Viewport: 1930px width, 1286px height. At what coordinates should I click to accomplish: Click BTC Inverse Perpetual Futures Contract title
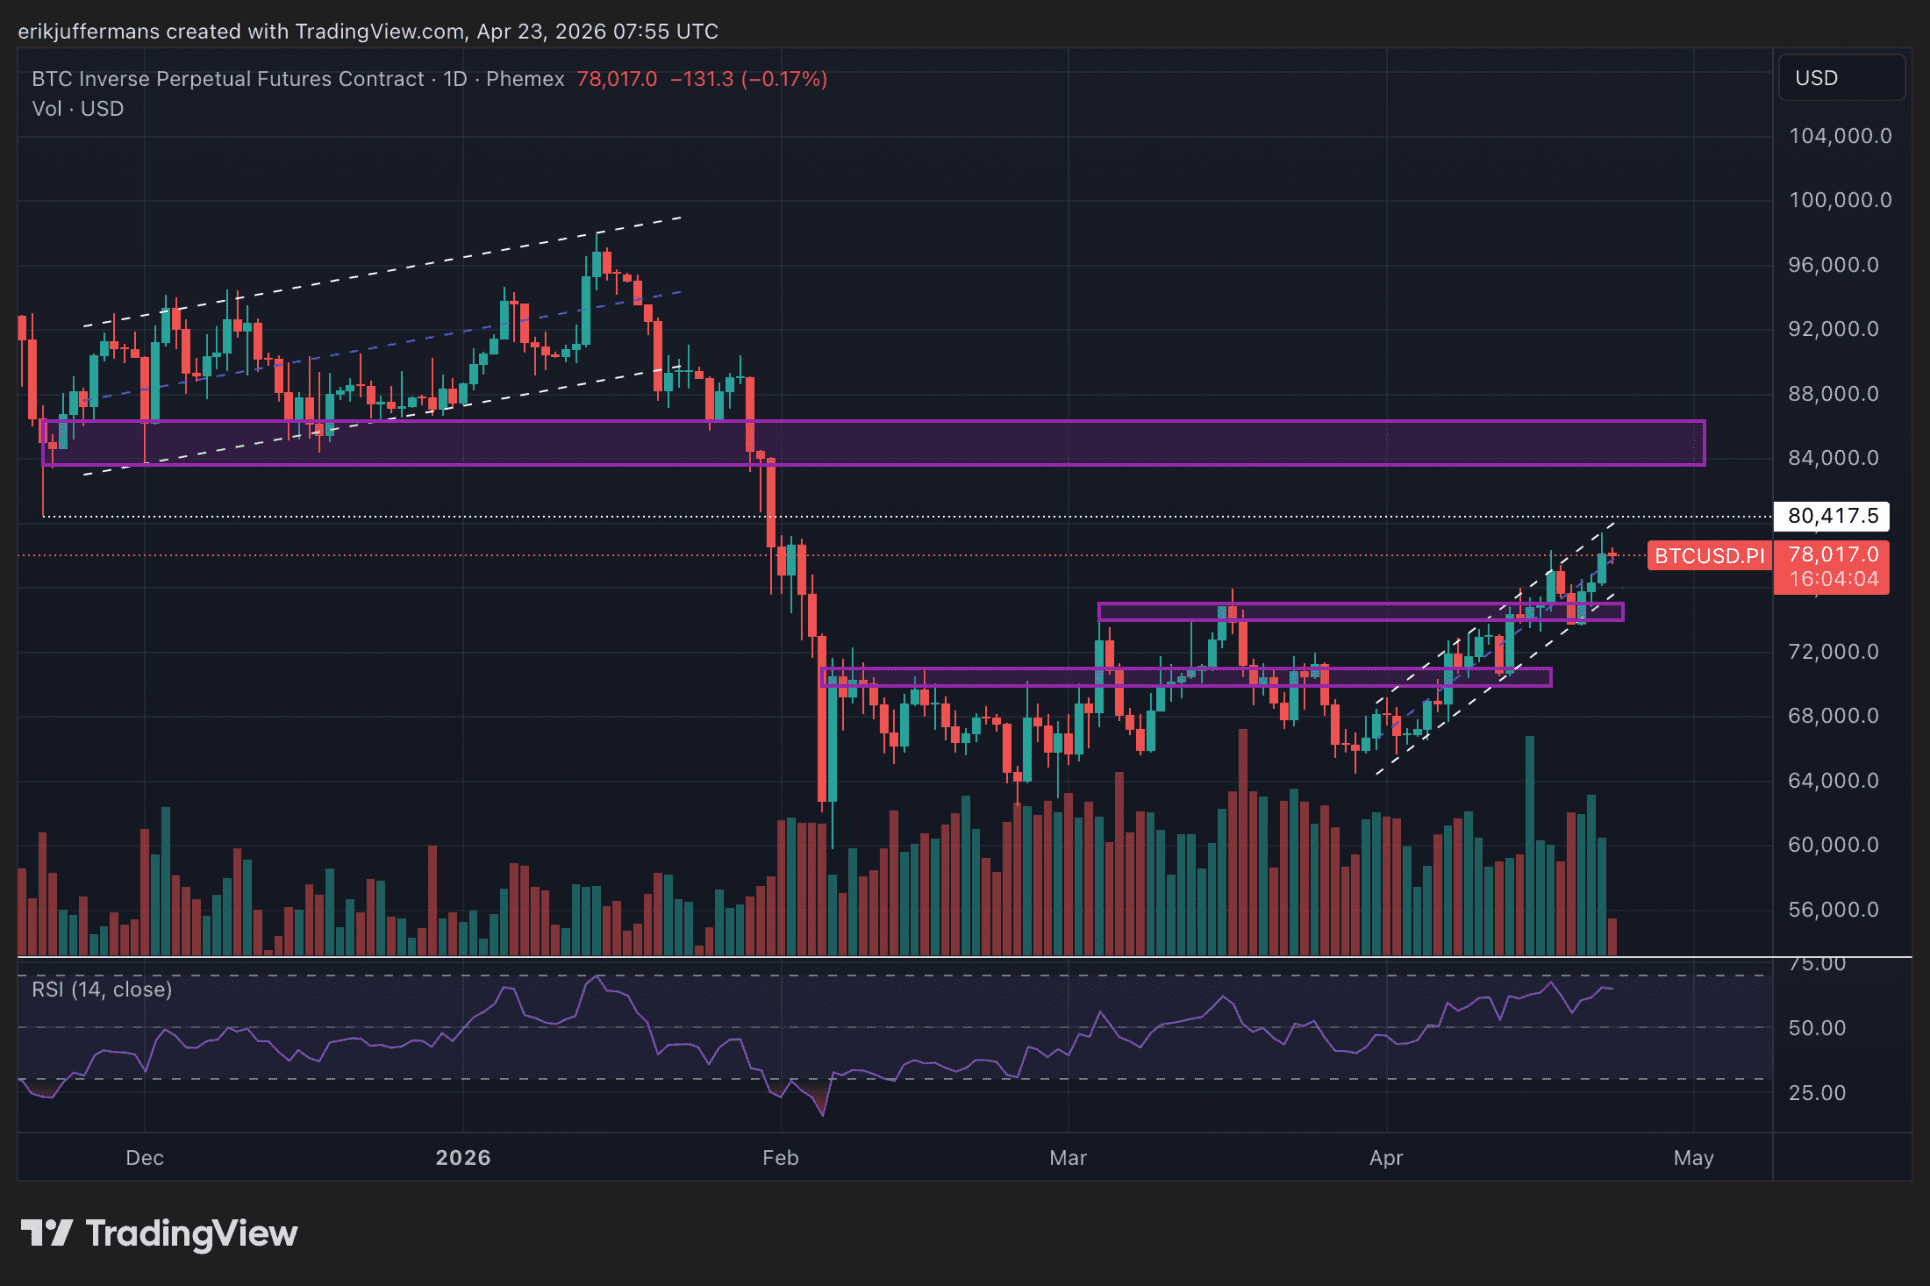(228, 79)
